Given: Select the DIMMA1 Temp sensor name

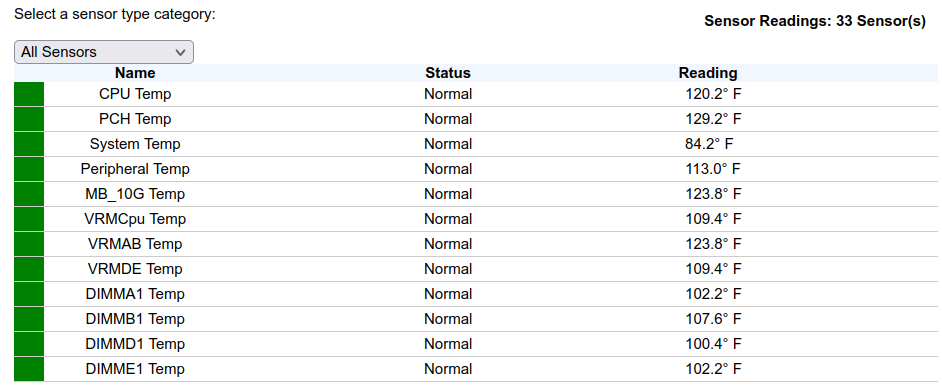Looking at the screenshot, I should point(135,294).
